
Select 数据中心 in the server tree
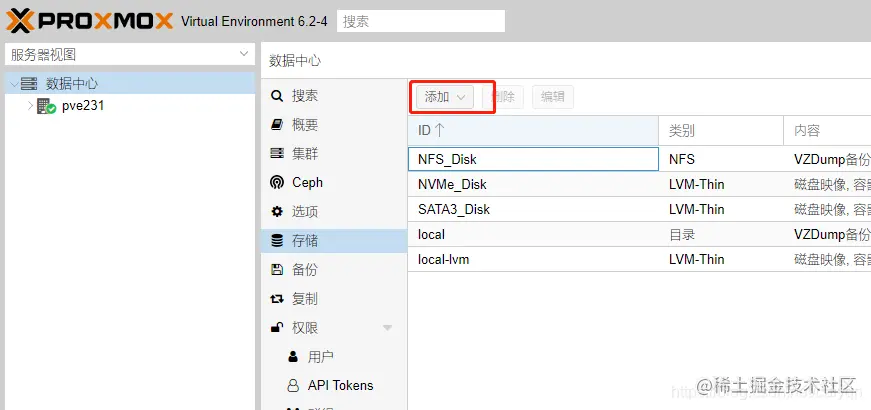click(x=72, y=84)
